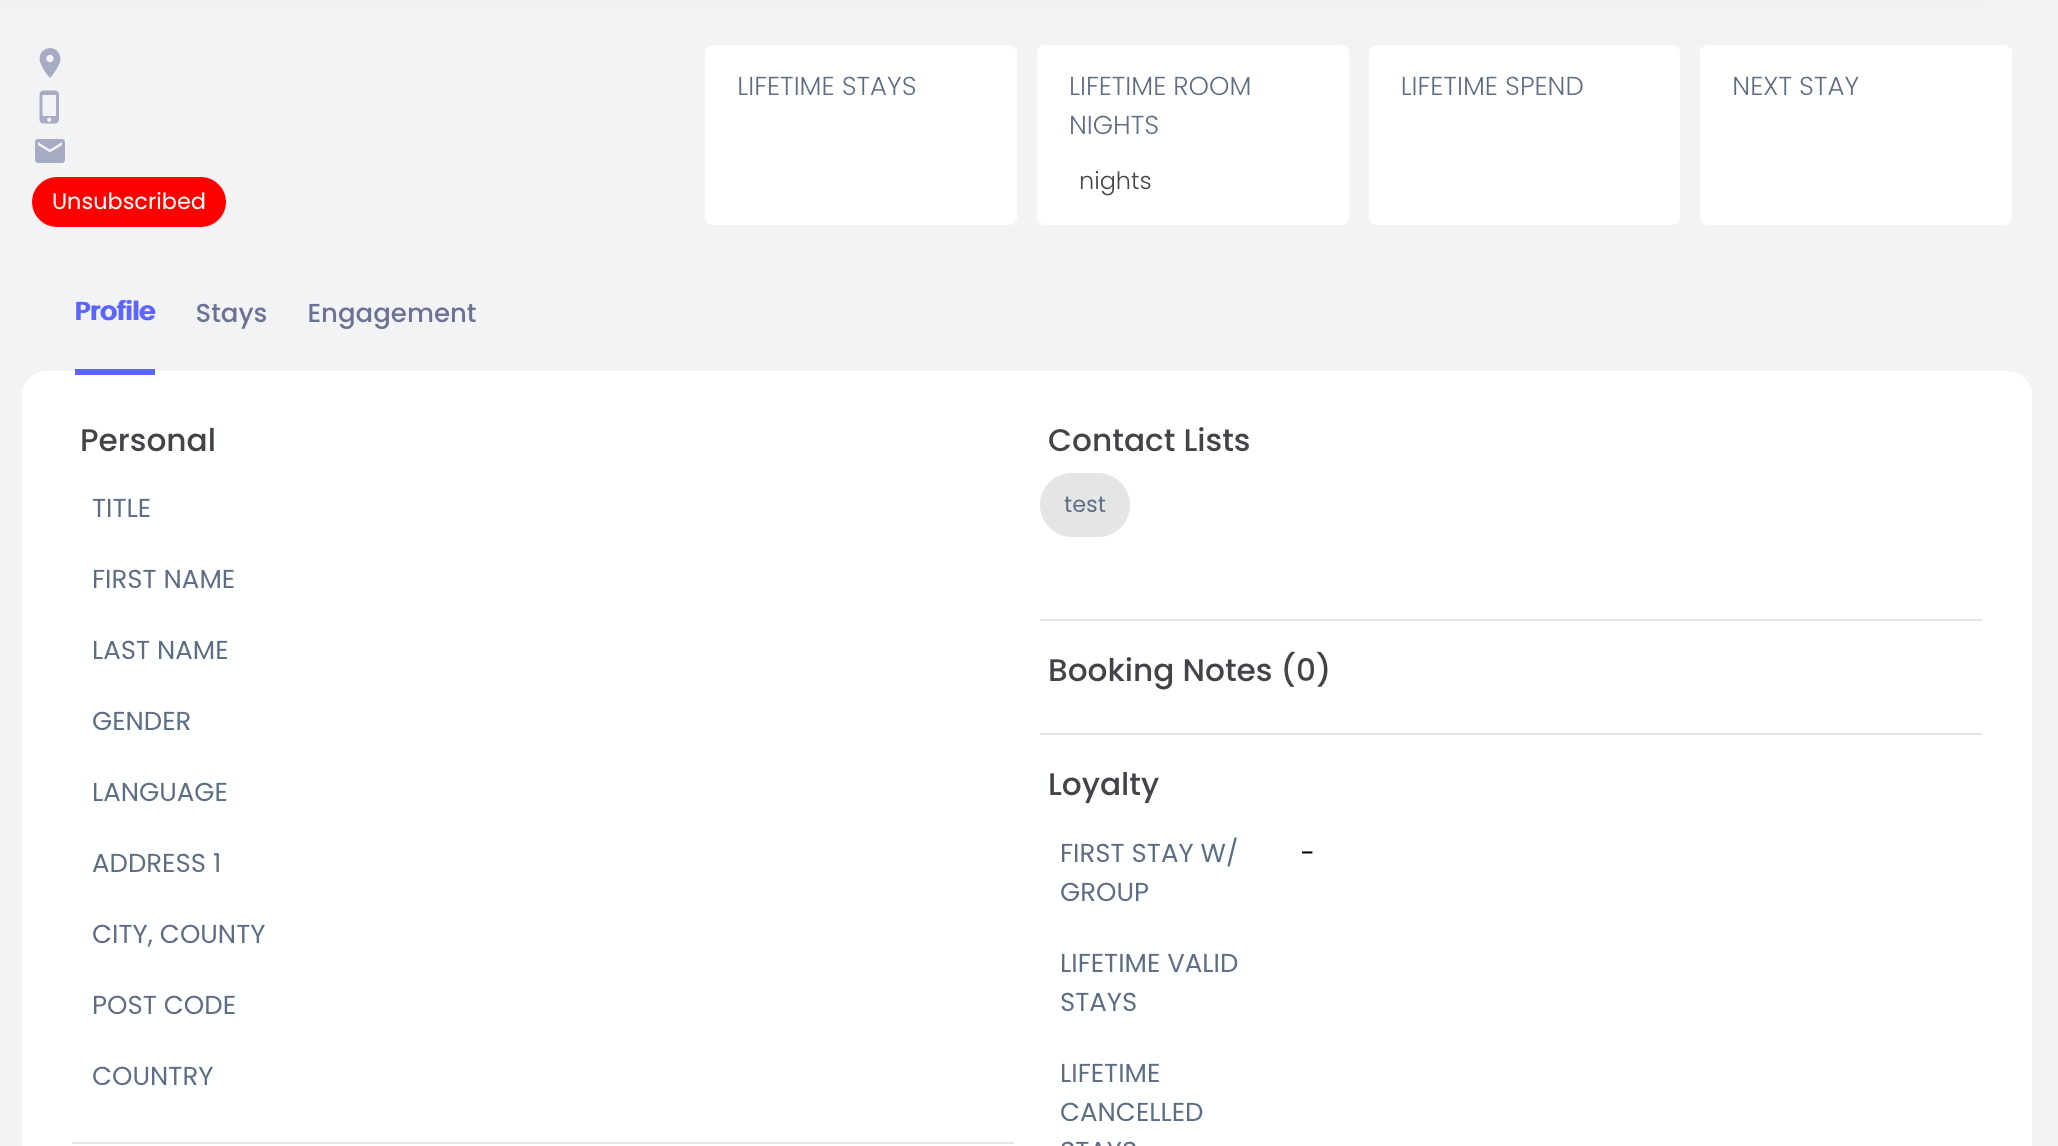The width and height of the screenshot is (2058, 1146).
Task: Click the POST CODE field label
Action: click(x=164, y=1005)
